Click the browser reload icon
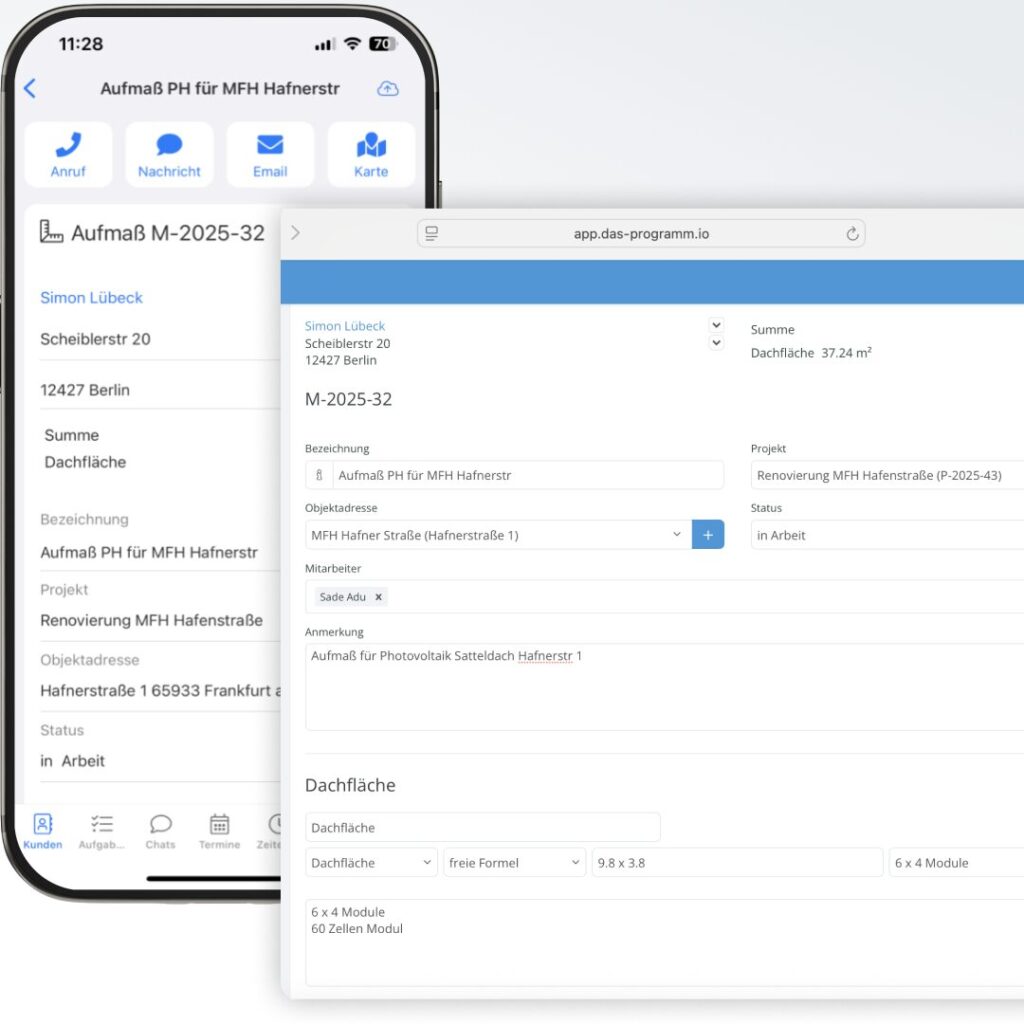The image size is (1024, 1024). [x=852, y=234]
